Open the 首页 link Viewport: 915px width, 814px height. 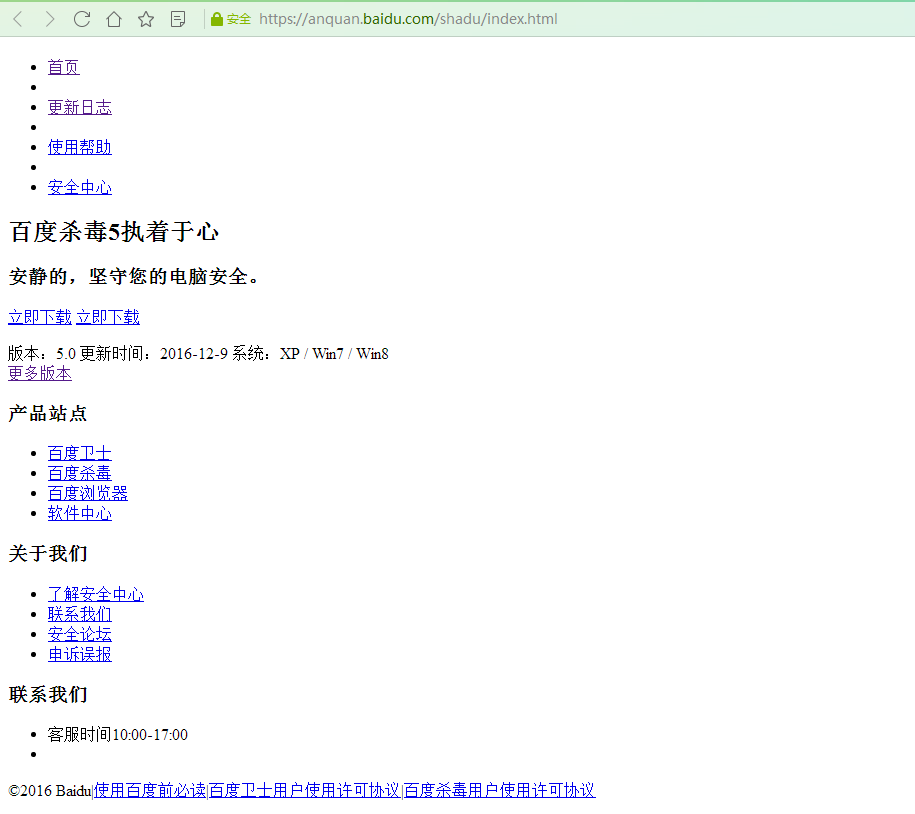64,67
